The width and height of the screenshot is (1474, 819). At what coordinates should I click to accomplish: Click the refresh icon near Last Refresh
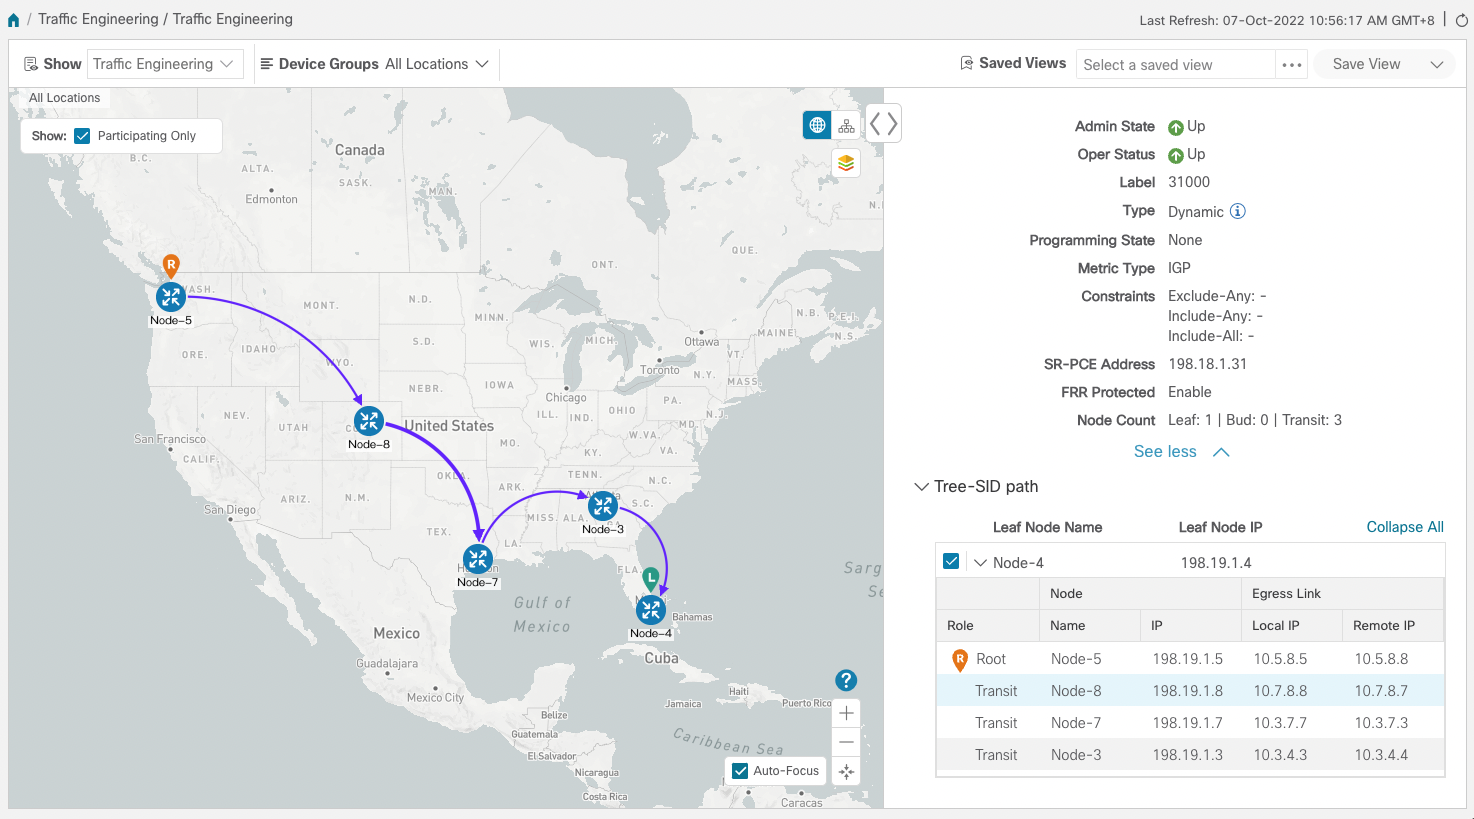pyautogui.click(x=1461, y=20)
